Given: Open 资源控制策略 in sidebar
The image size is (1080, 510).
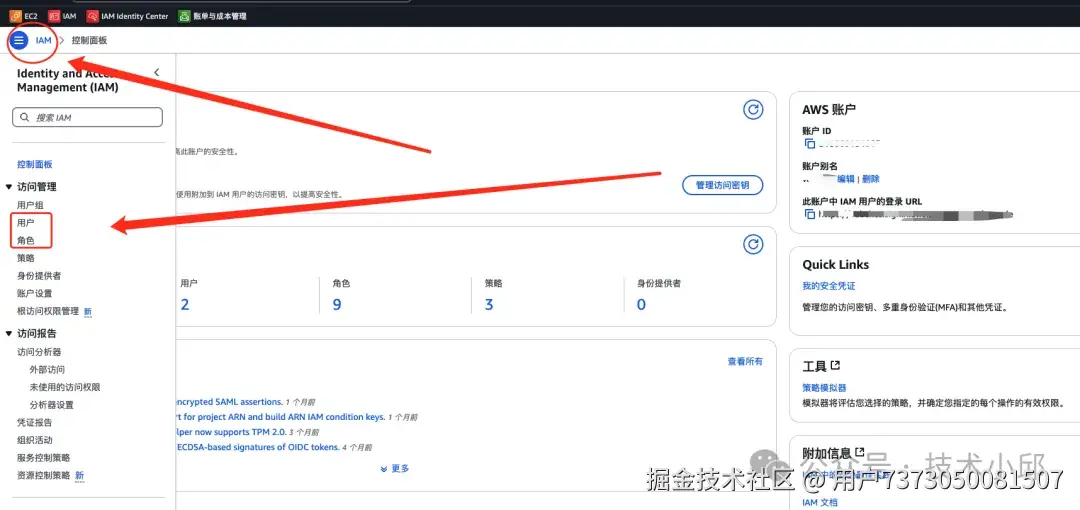Looking at the screenshot, I should click(43, 476).
